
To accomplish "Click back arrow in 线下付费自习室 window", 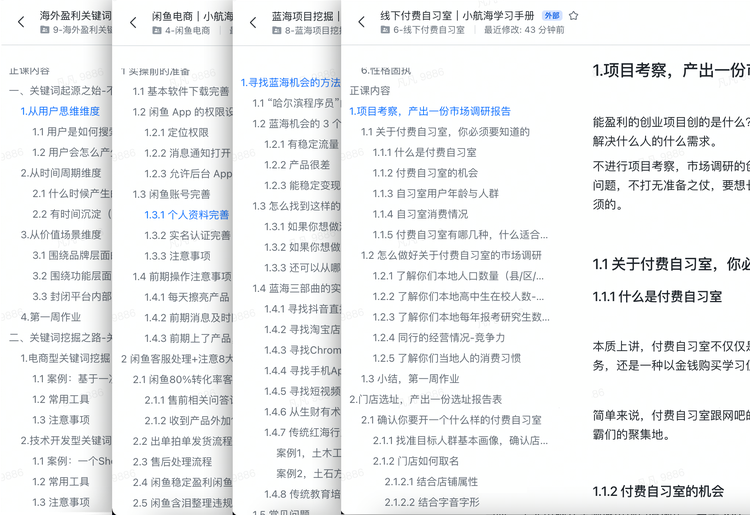I will (x=362, y=22).
